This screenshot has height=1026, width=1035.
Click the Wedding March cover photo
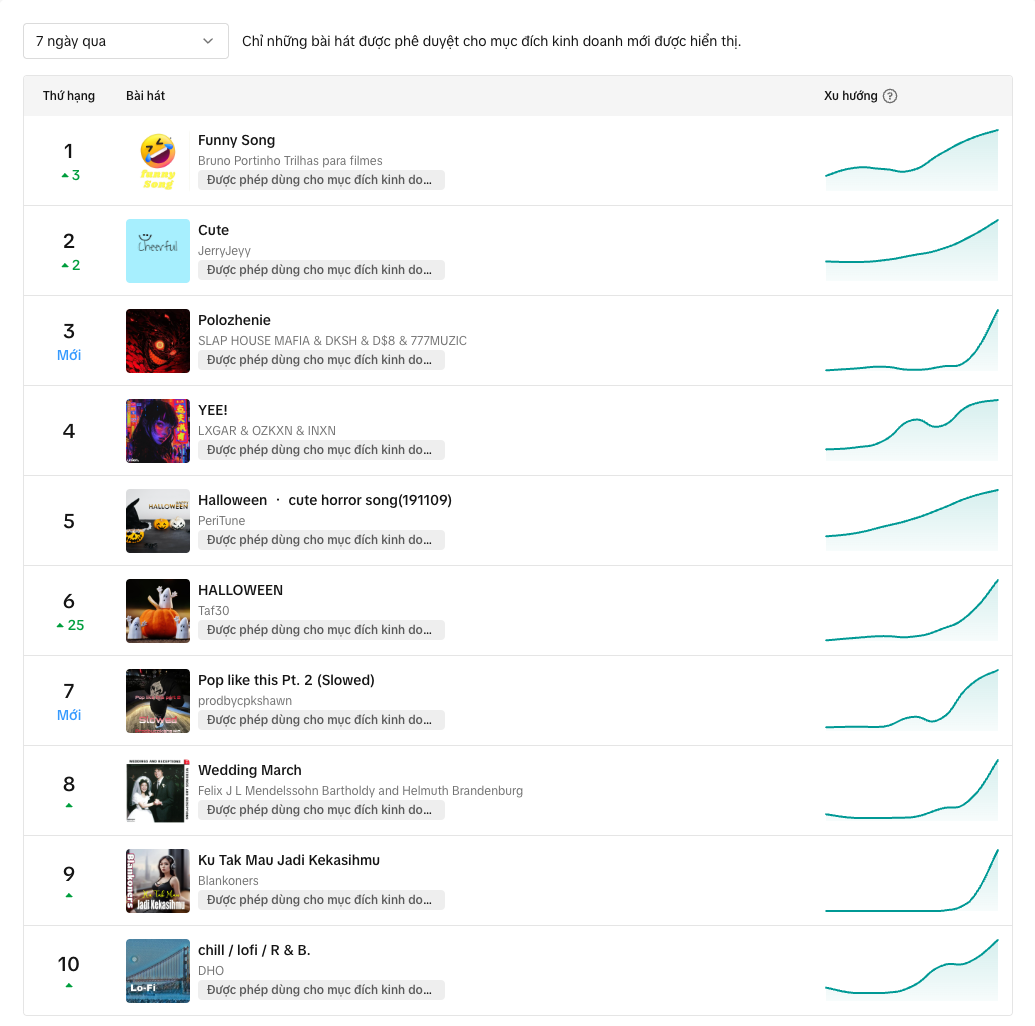coord(158,791)
